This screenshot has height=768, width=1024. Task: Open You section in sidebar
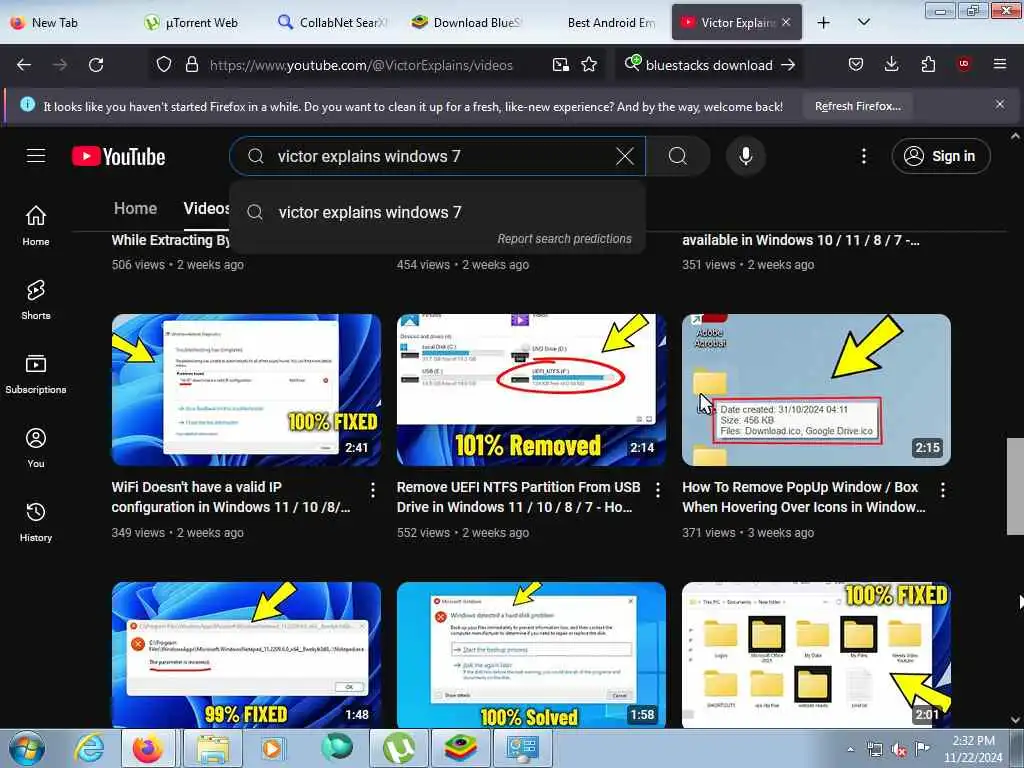[36, 448]
